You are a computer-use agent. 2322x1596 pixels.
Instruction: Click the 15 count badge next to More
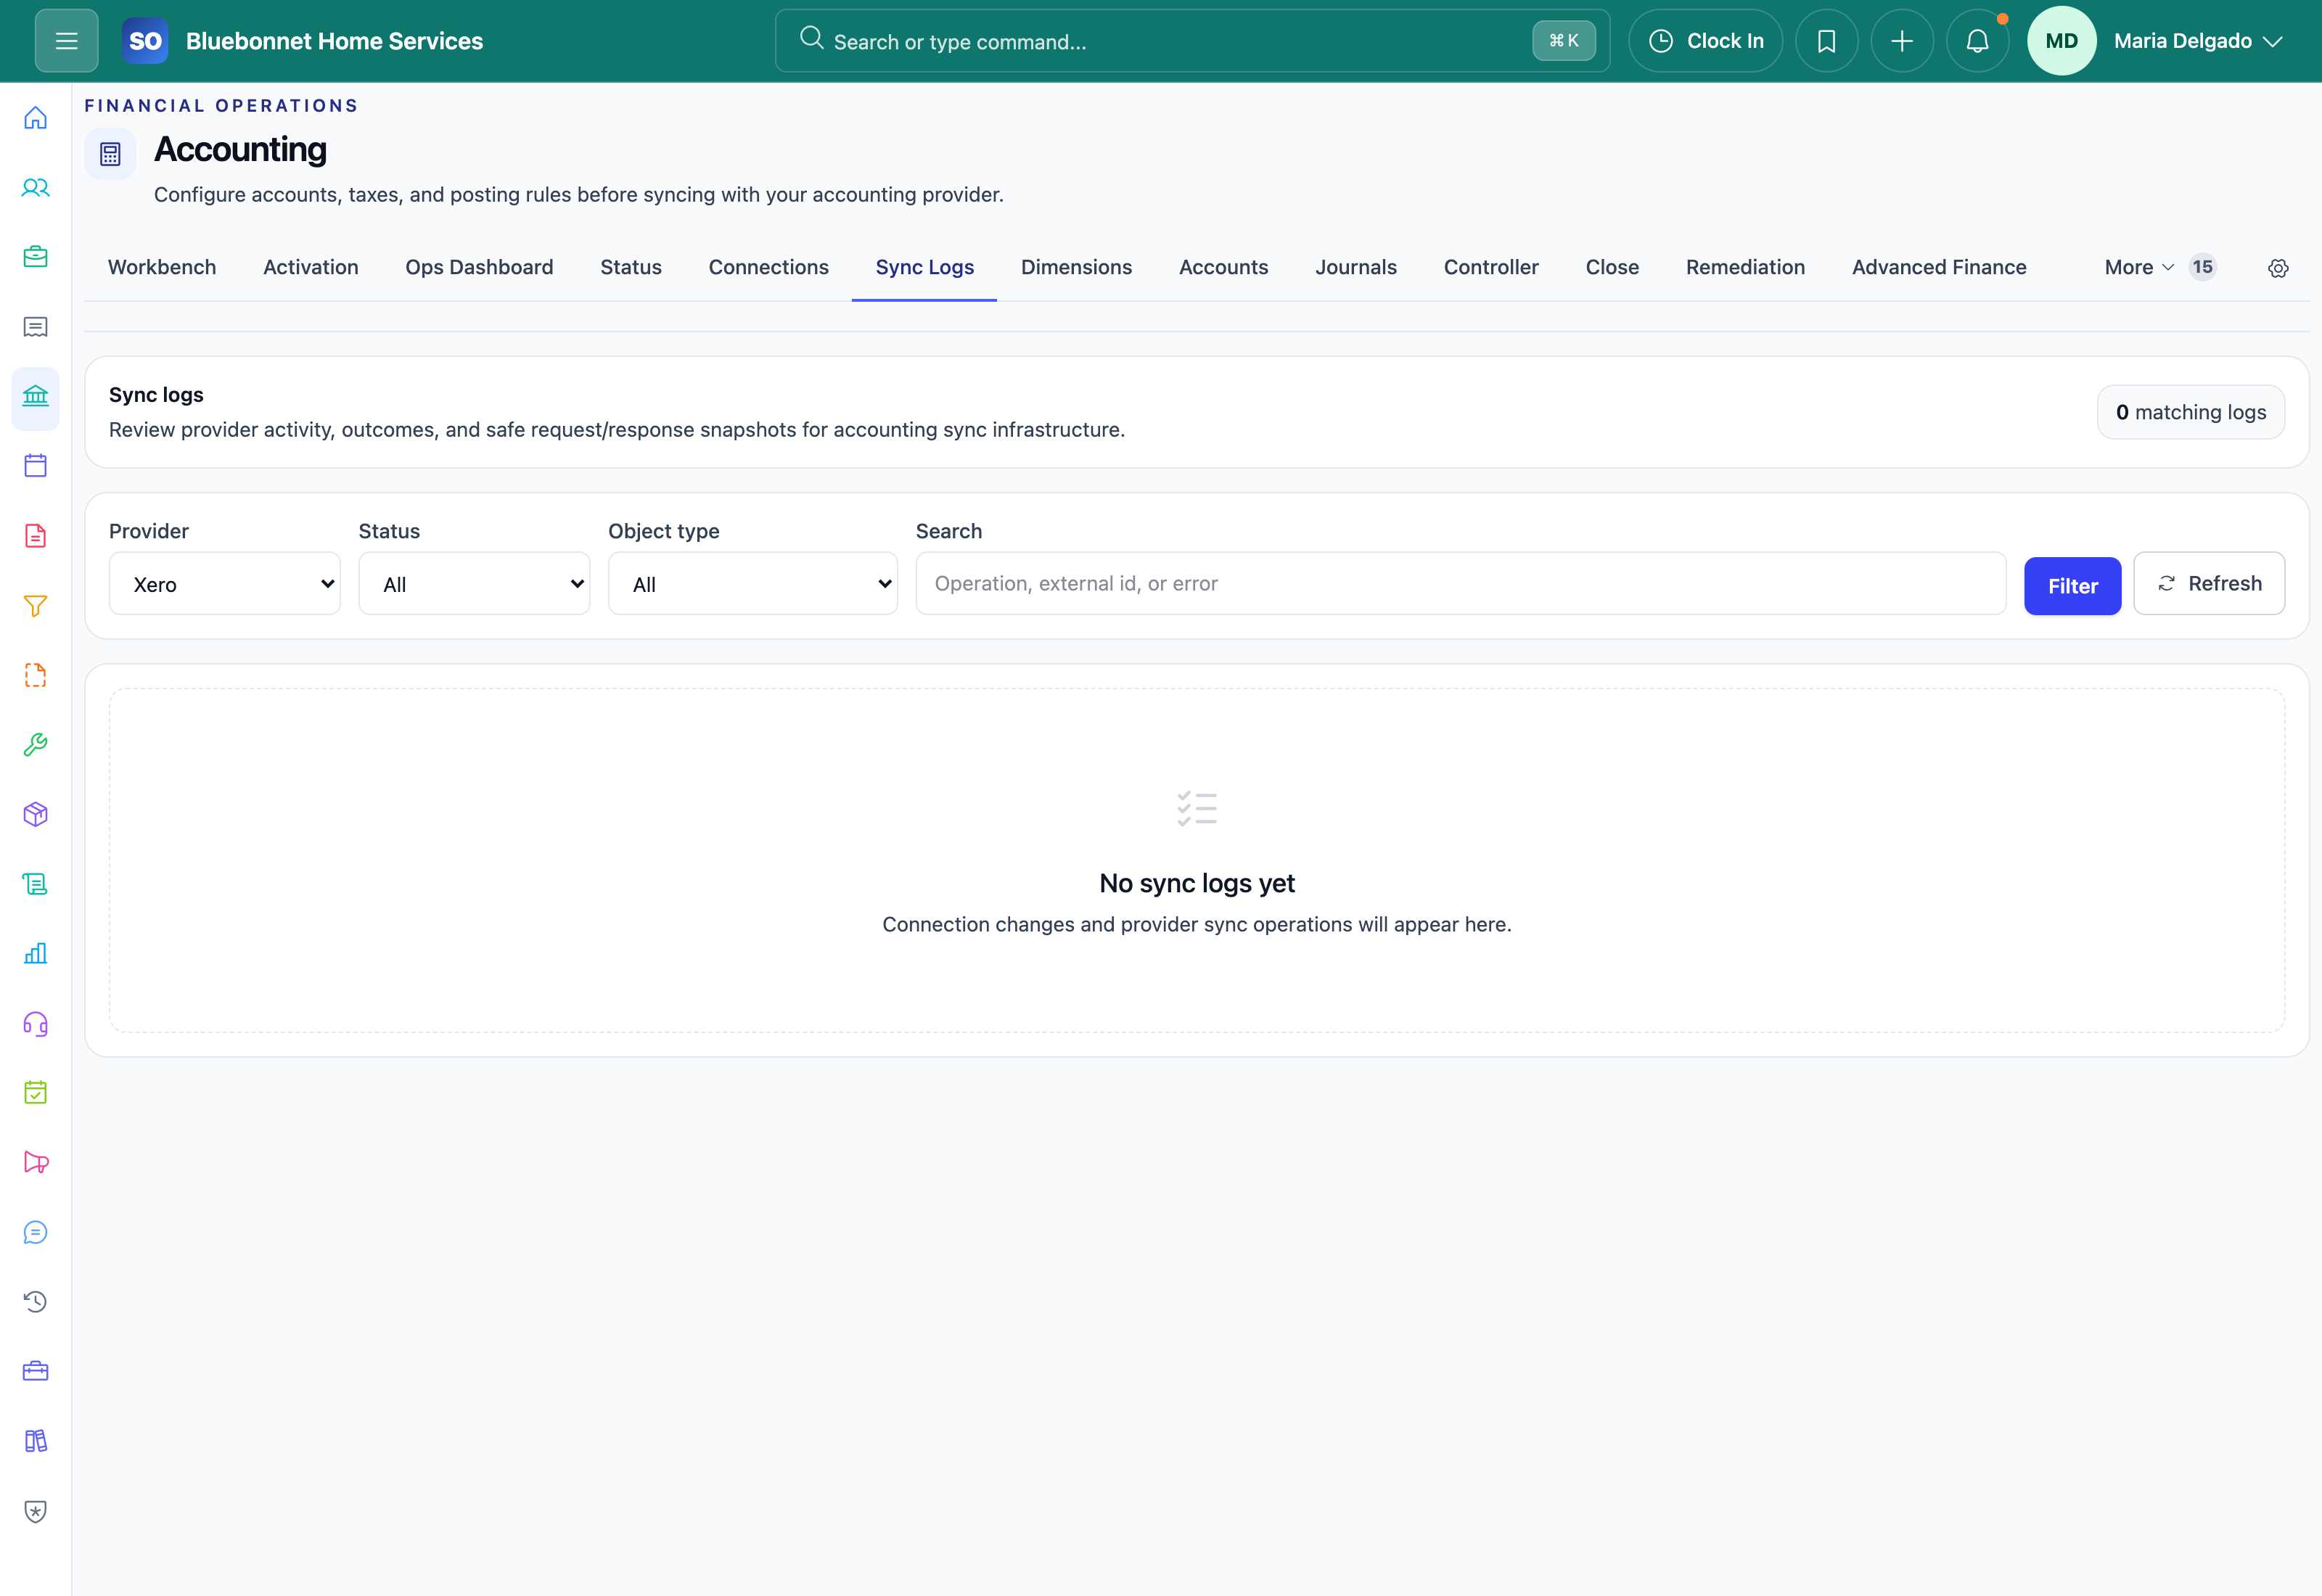[x=2202, y=267]
